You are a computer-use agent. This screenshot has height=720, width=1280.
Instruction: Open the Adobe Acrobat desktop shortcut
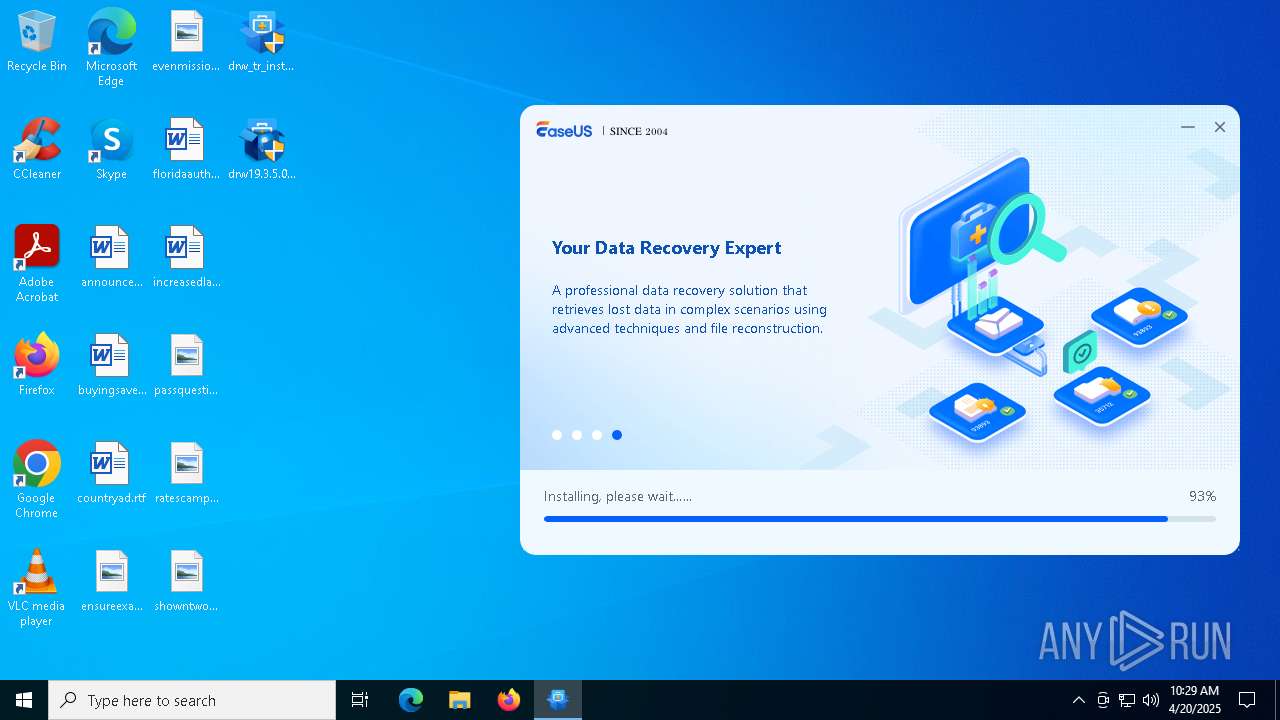[x=37, y=264]
